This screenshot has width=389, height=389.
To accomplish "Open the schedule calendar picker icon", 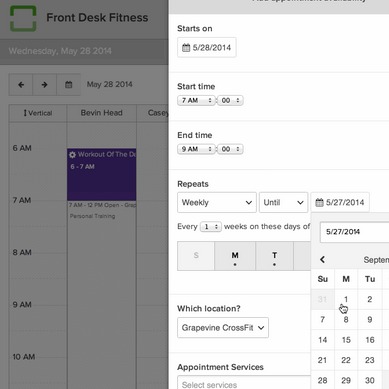I will pyautogui.click(x=68, y=85).
